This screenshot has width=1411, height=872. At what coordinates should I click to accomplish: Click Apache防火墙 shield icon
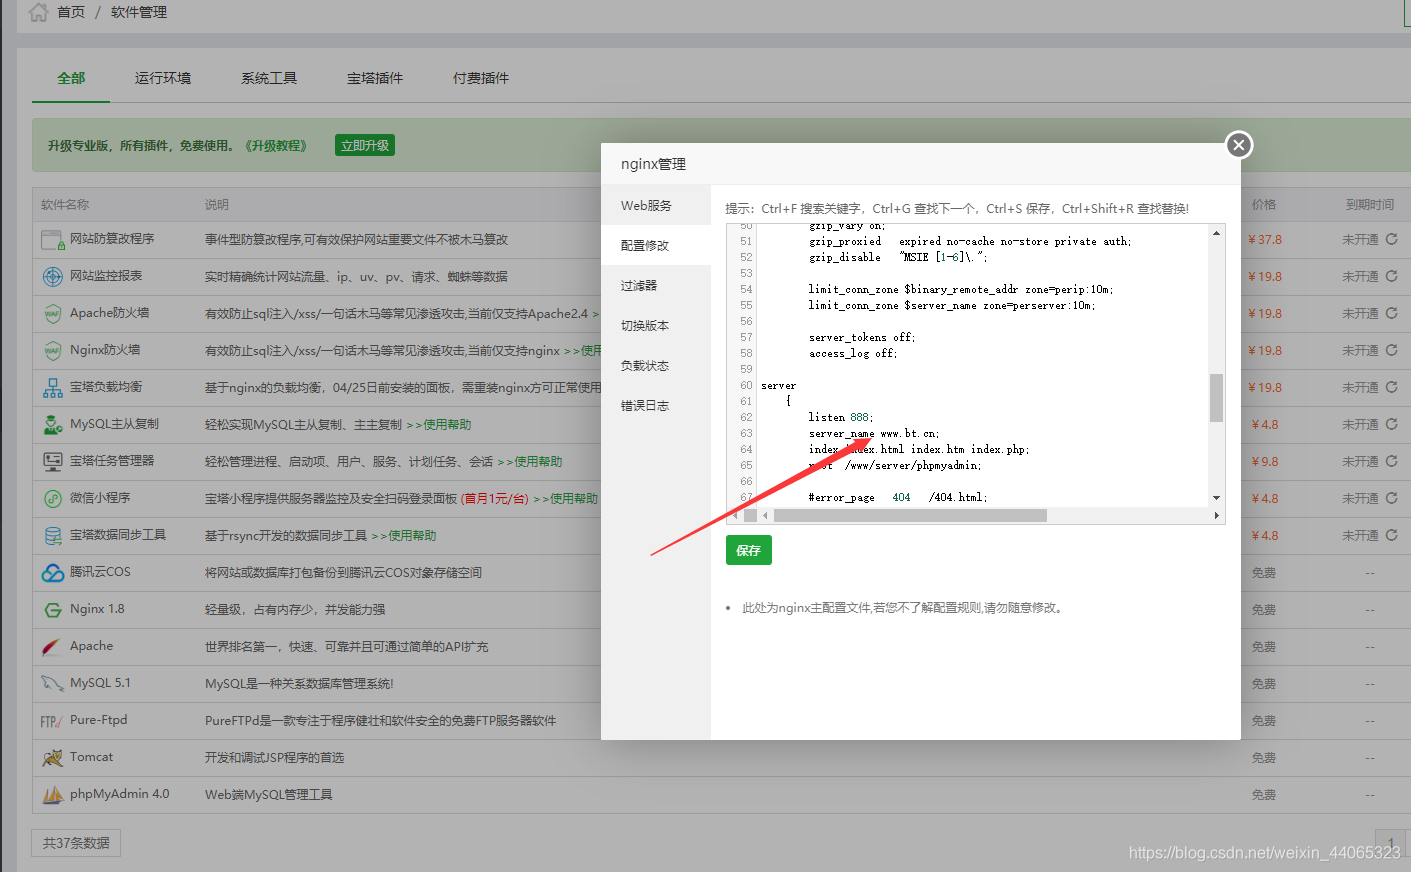[x=52, y=314]
